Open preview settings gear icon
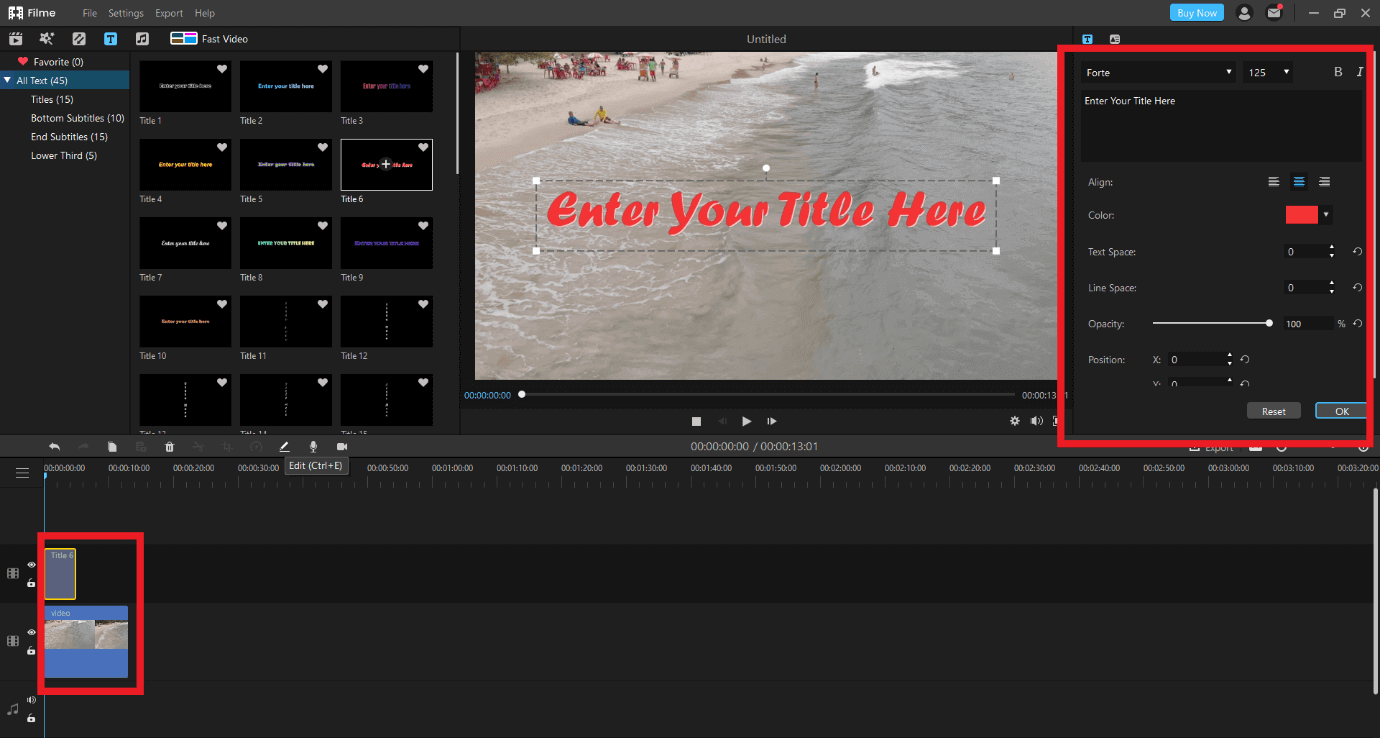The image size is (1380, 738). (x=1015, y=421)
